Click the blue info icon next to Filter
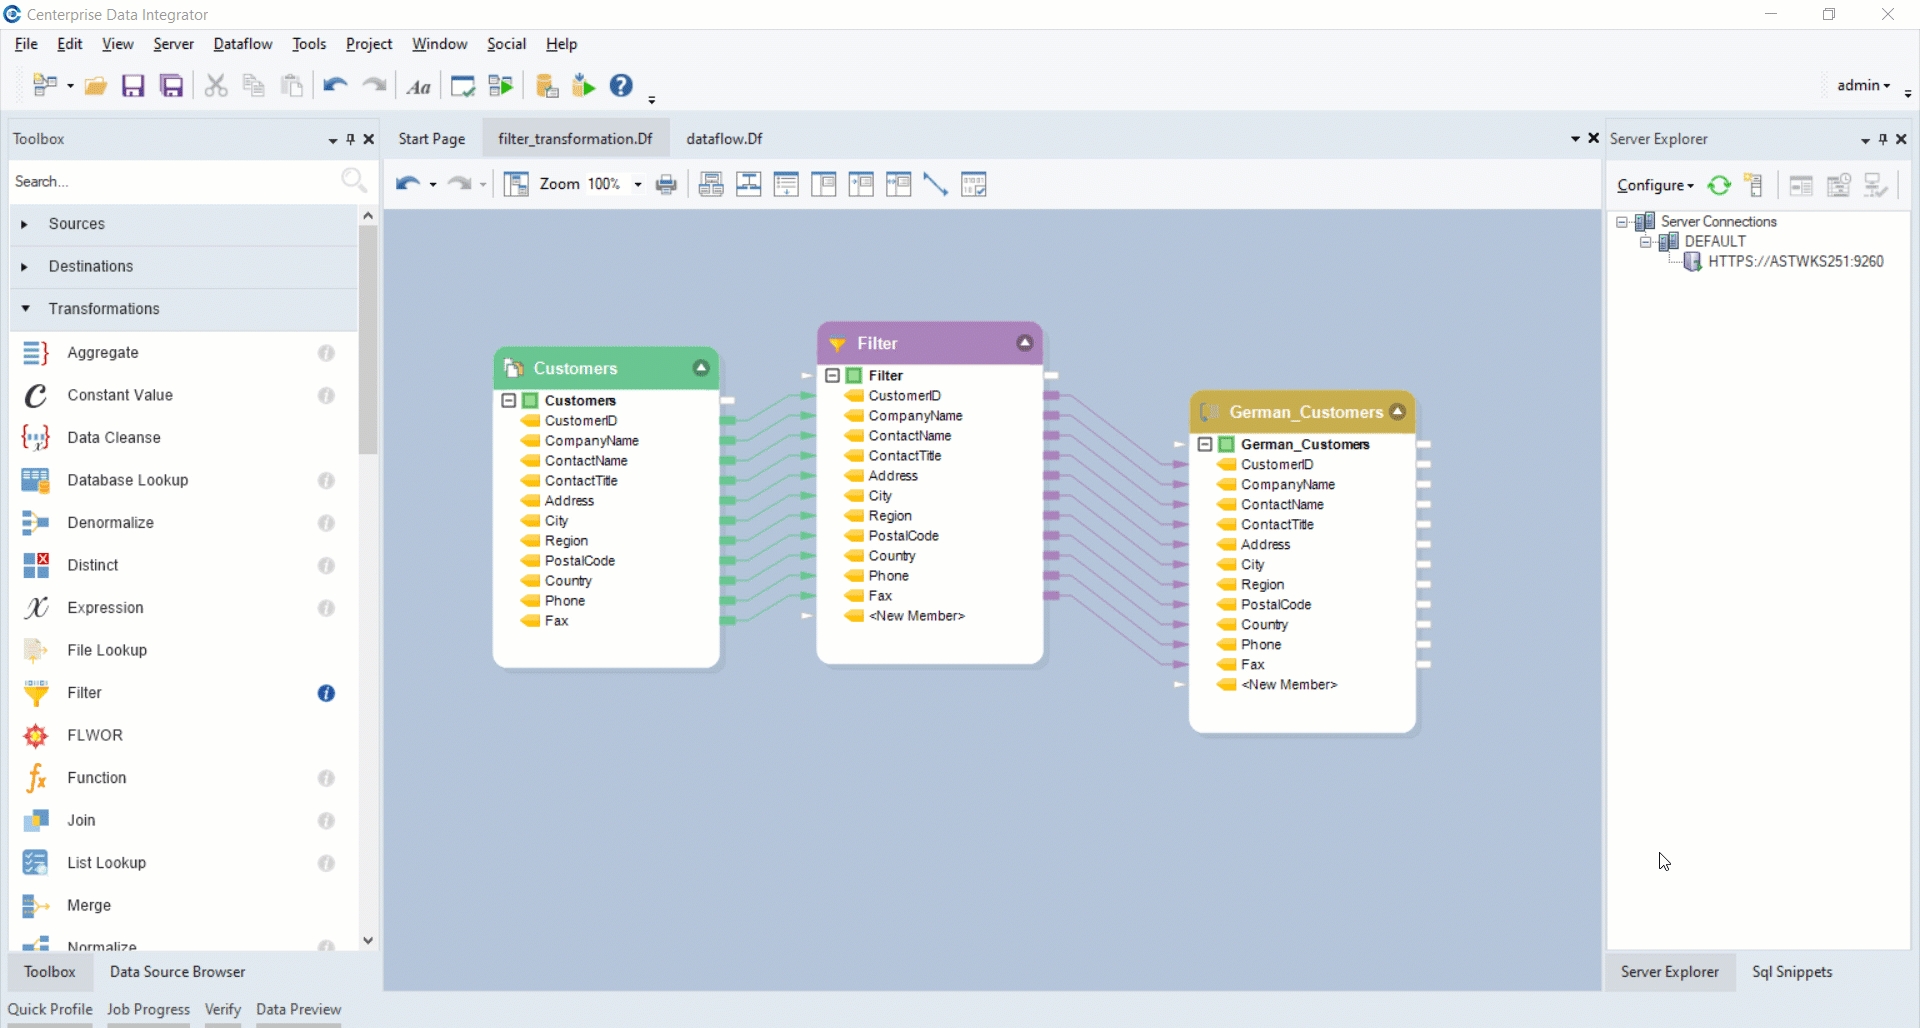This screenshot has width=1920, height=1028. tap(326, 693)
